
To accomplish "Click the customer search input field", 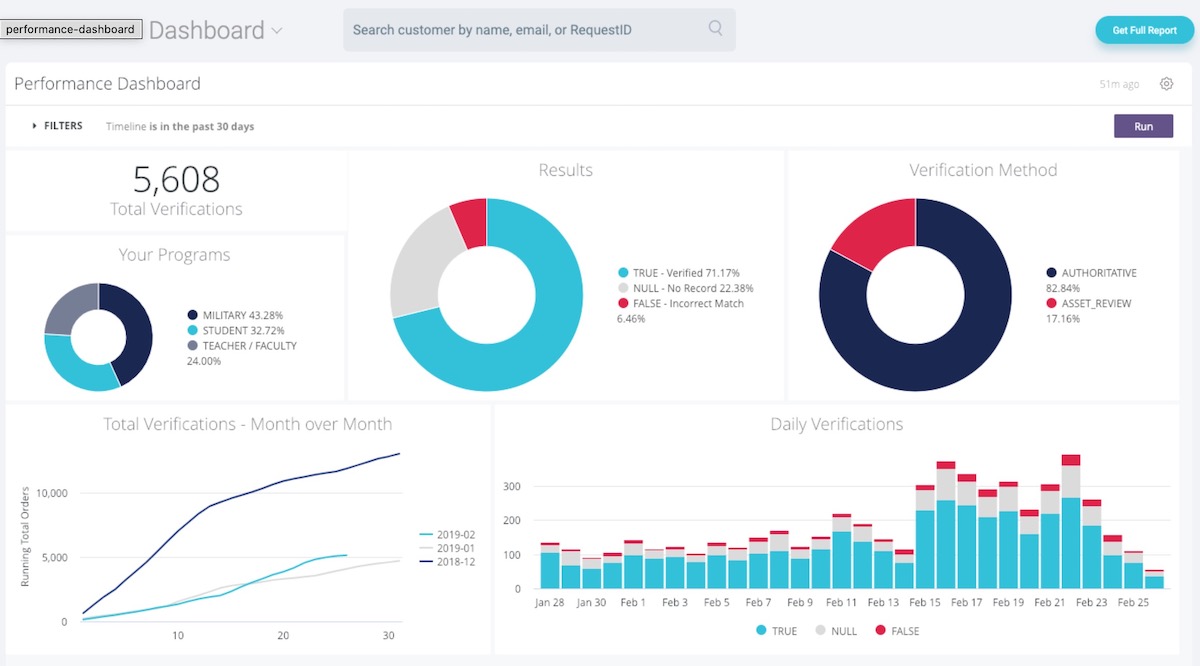I will coord(520,30).
